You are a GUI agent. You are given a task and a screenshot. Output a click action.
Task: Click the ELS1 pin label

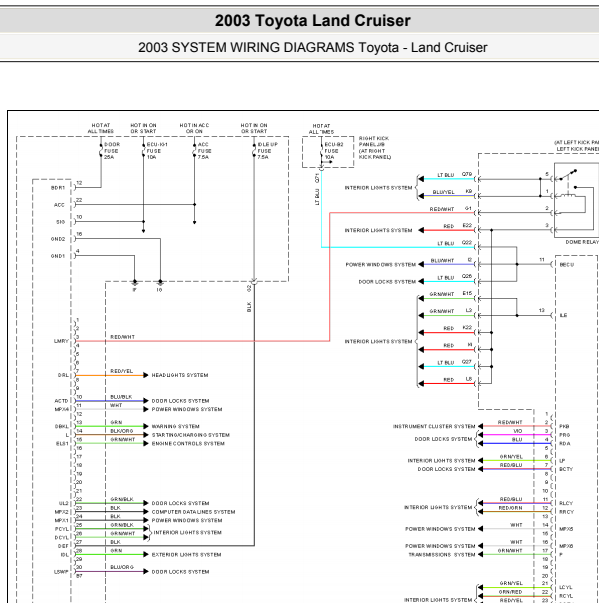[x=62, y=443]
